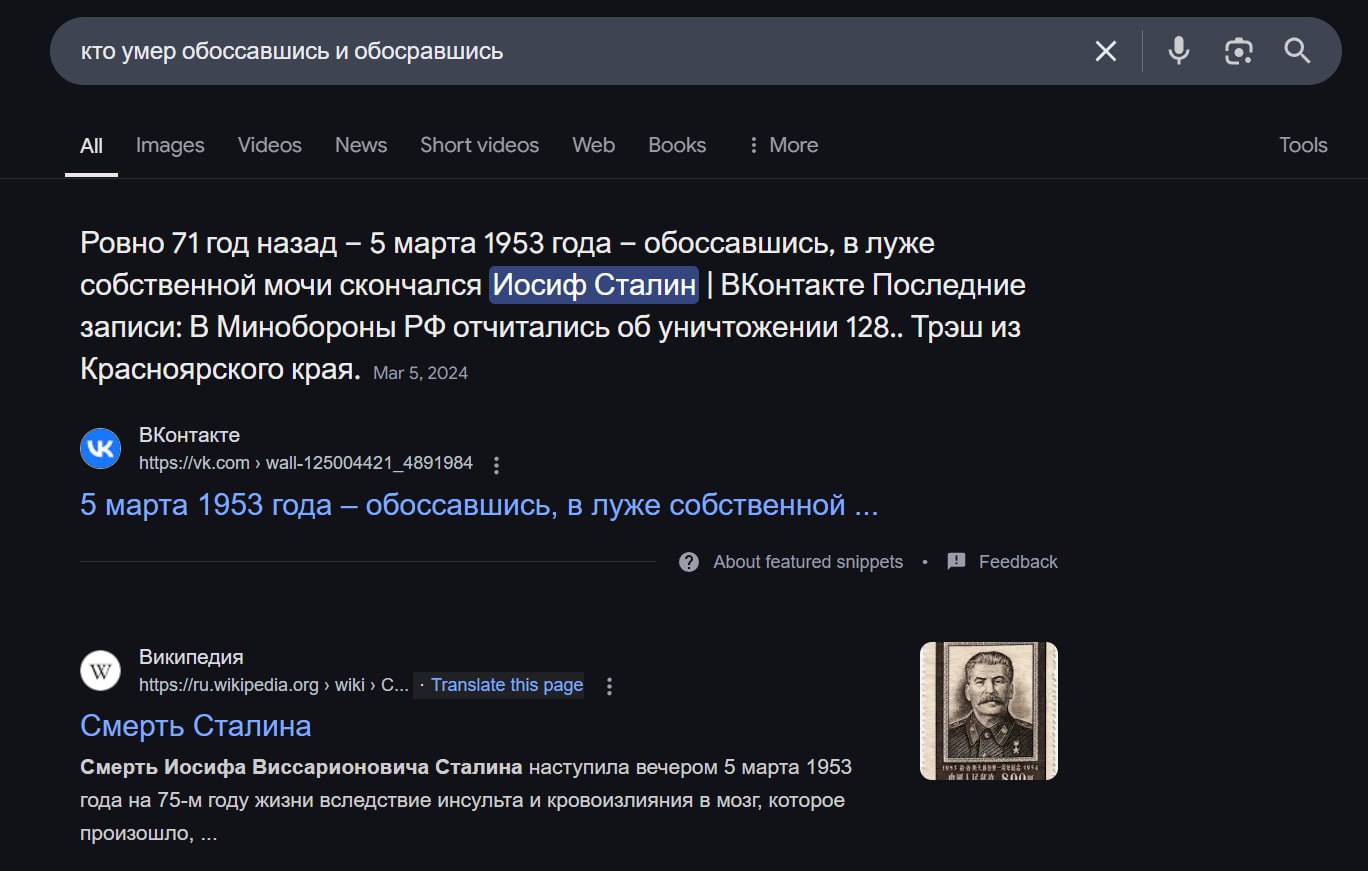Open 'About featured snippets' link
This screenshot has height=871, width=1368.
point(808,562)
